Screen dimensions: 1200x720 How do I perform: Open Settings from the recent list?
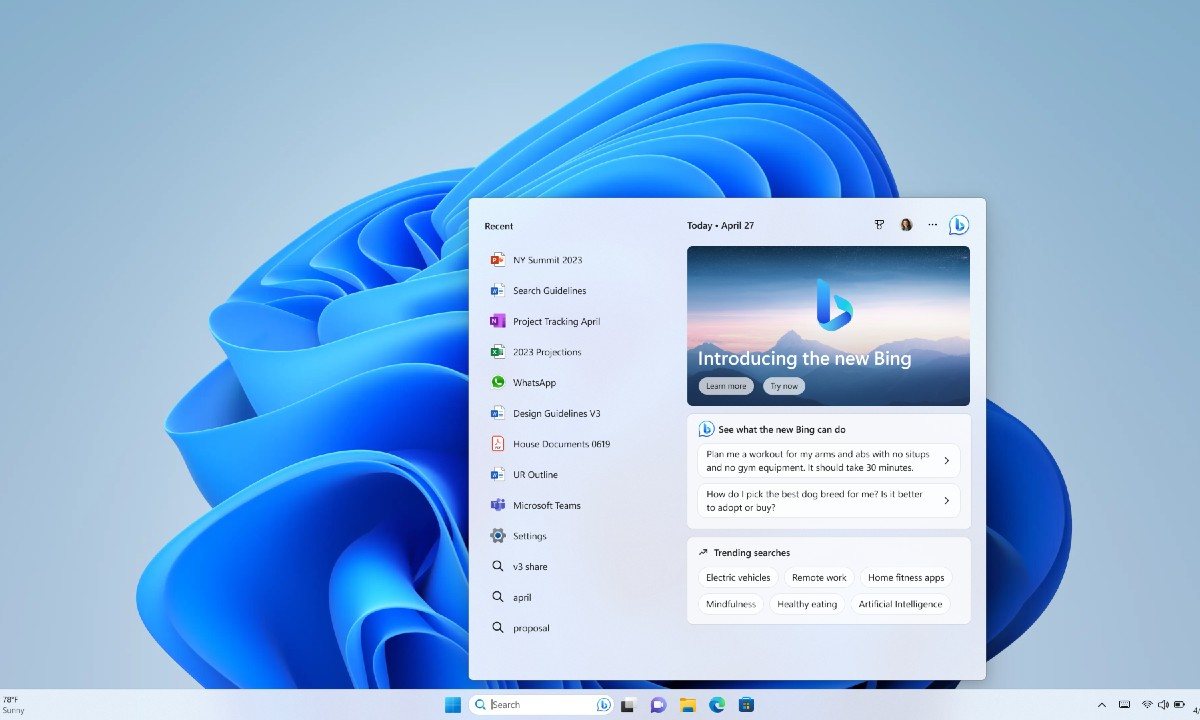[529, 536]
